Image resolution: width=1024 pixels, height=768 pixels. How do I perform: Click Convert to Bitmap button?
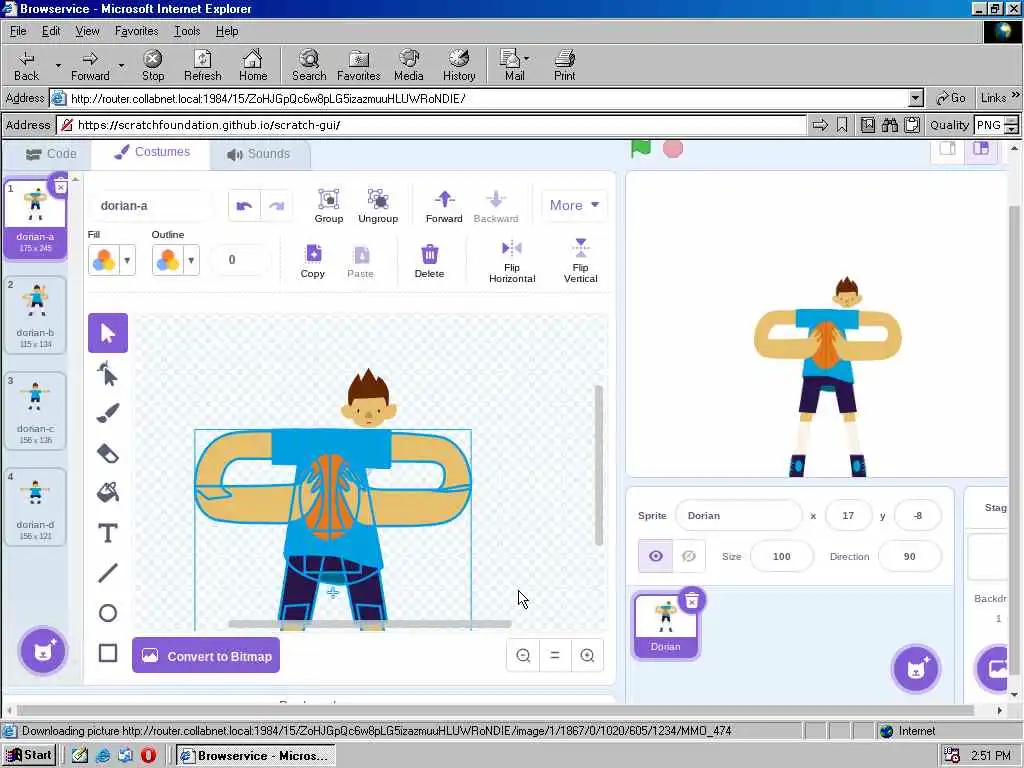[206, 656]
